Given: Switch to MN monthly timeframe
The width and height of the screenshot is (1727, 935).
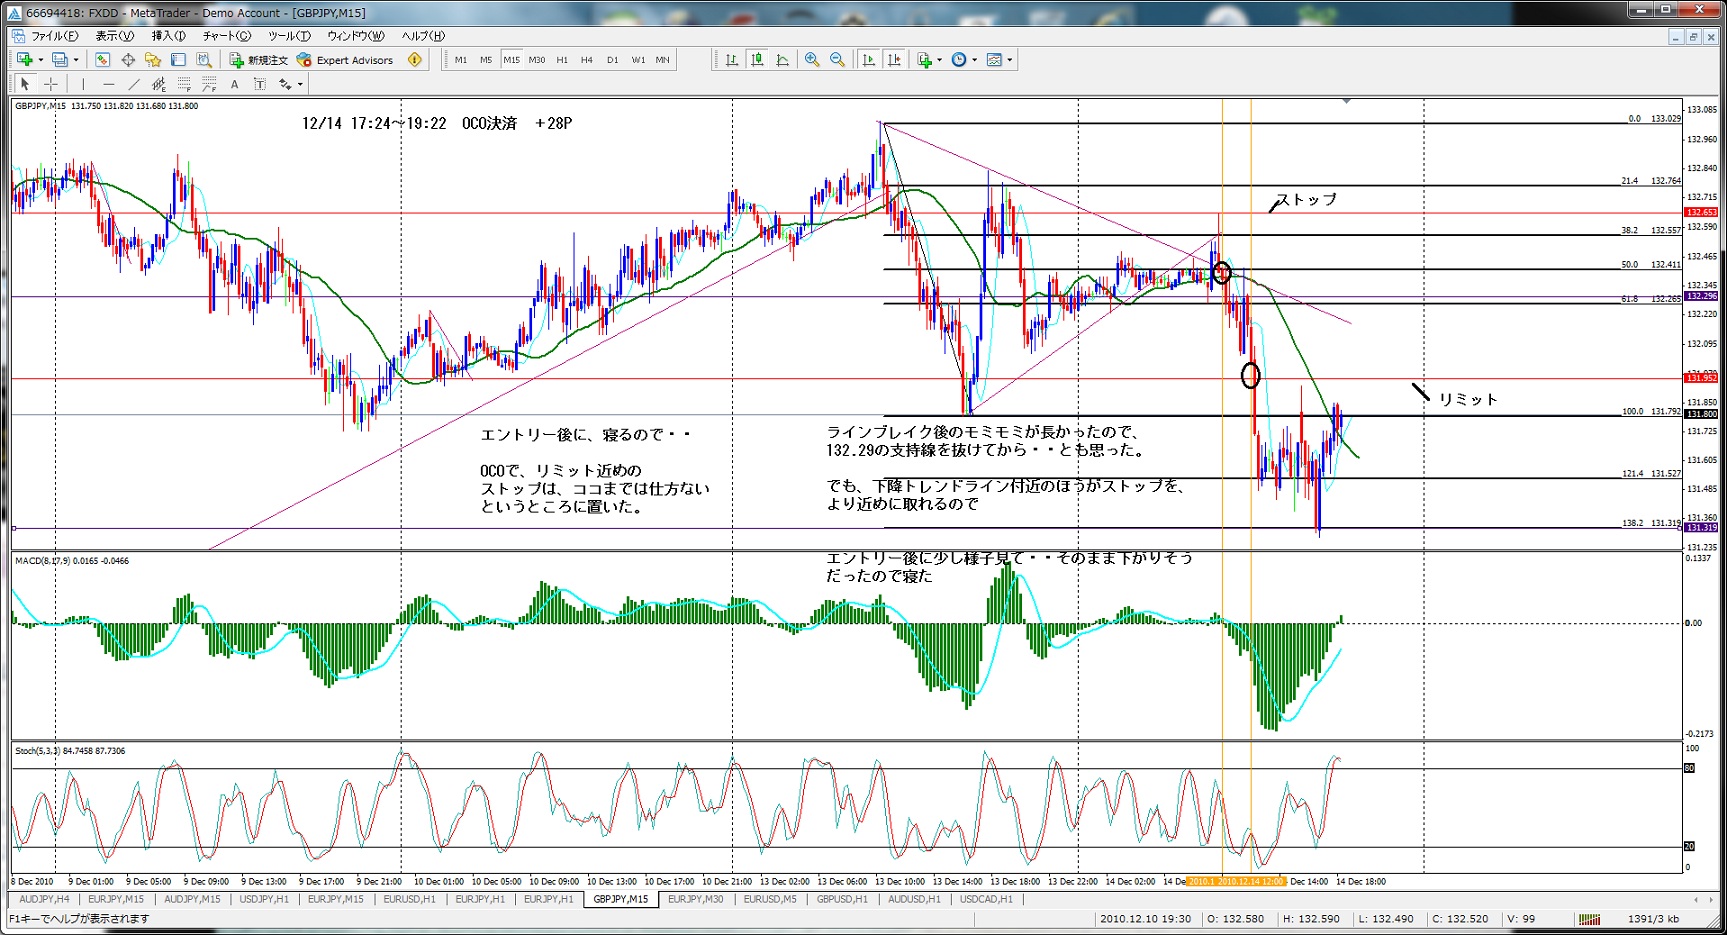Looking at the screenshot, I should [663, 60].
